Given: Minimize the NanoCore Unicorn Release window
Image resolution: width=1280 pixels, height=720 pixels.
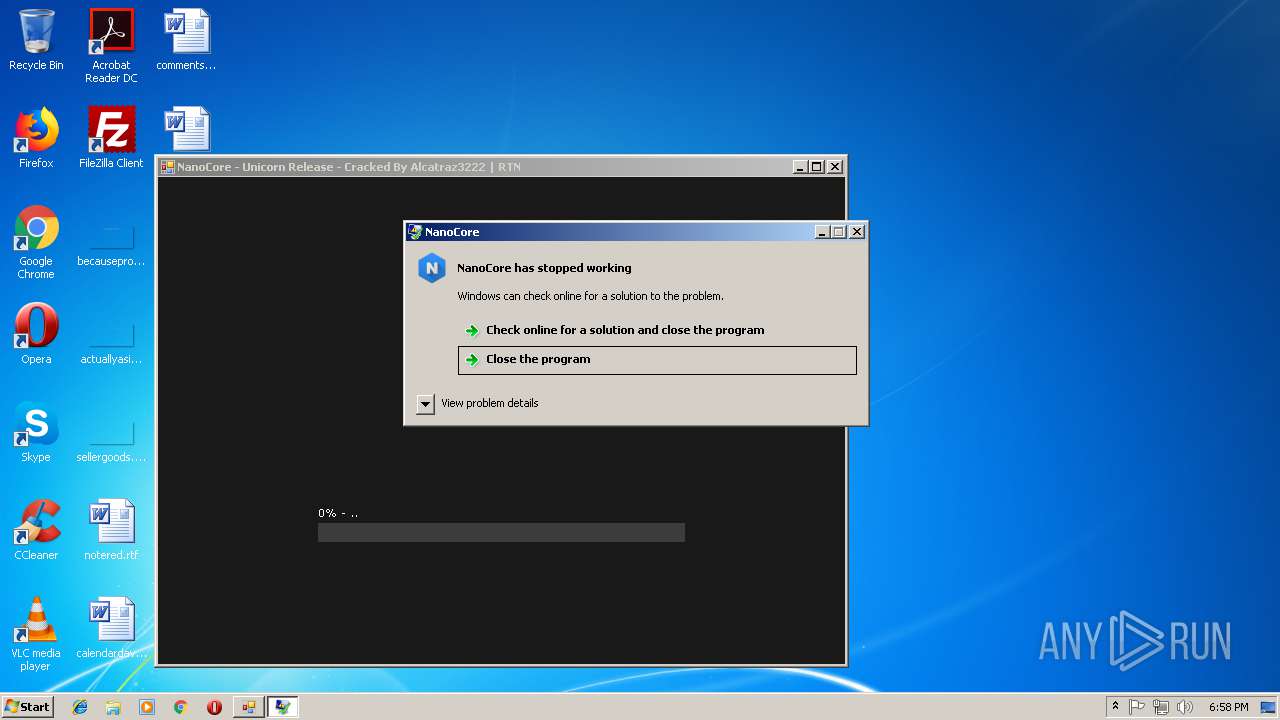Looking at the screenshot, I should coord(800,167).
